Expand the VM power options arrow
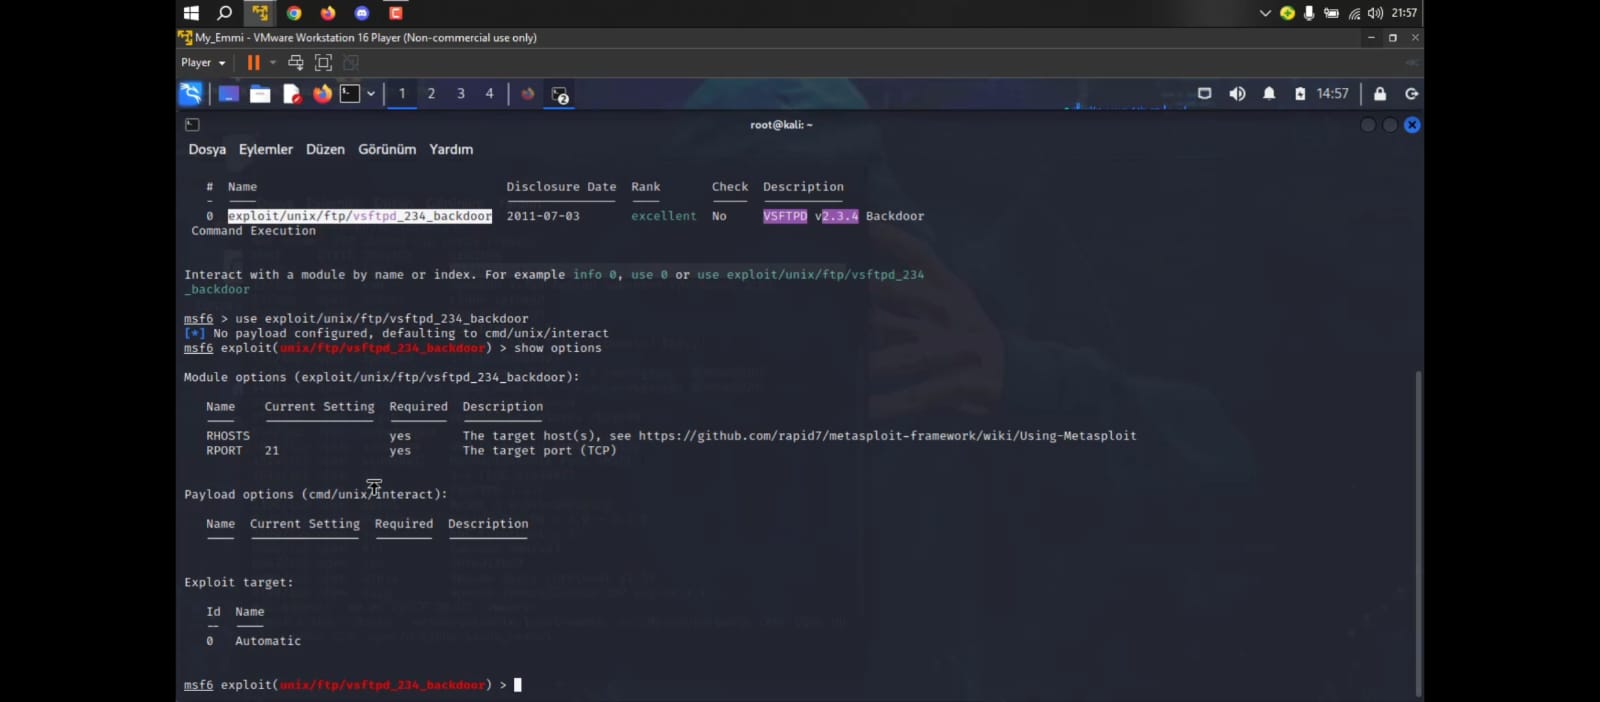The width and height of the screenshot is (1600, 702). pyautogui.click(x=273, y=62)
